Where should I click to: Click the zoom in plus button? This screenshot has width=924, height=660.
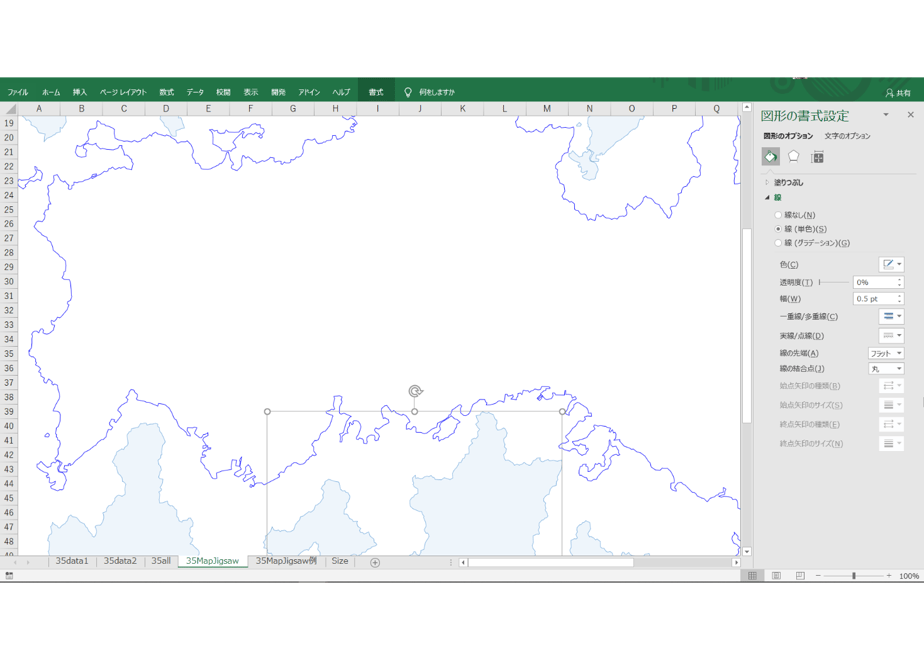click(889, 576)
